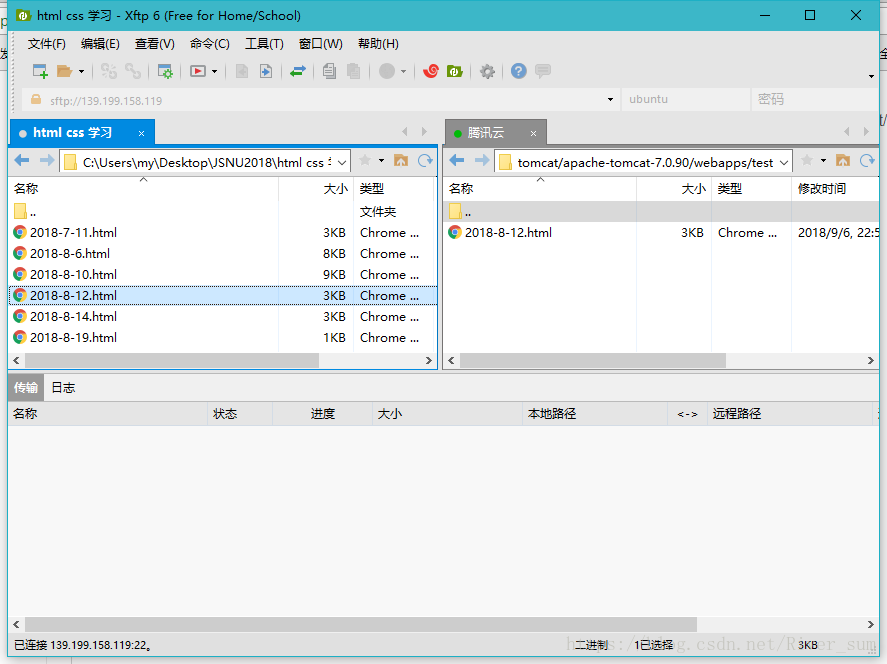The image size is (887, 664).
Task: Open Options with the gear icon
Action: (x=487, y=71)
